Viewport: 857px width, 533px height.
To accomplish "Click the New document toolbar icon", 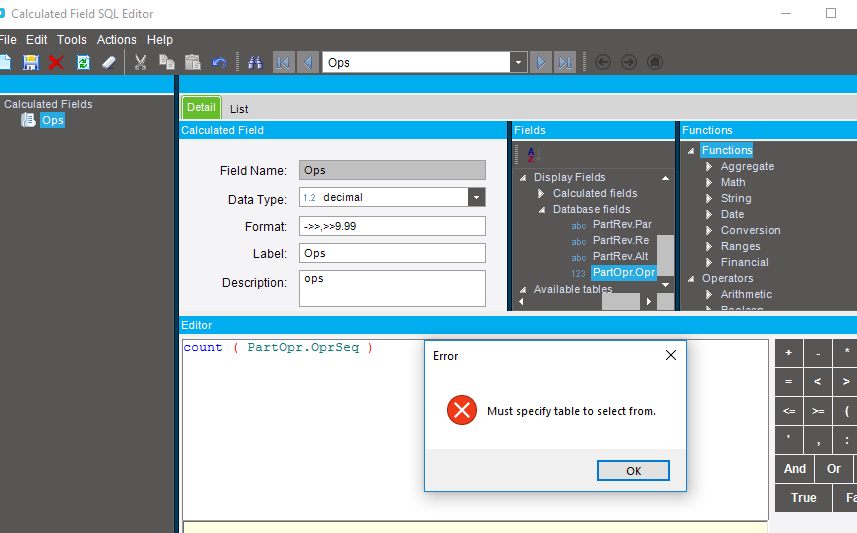I will [x=5, y=62].
